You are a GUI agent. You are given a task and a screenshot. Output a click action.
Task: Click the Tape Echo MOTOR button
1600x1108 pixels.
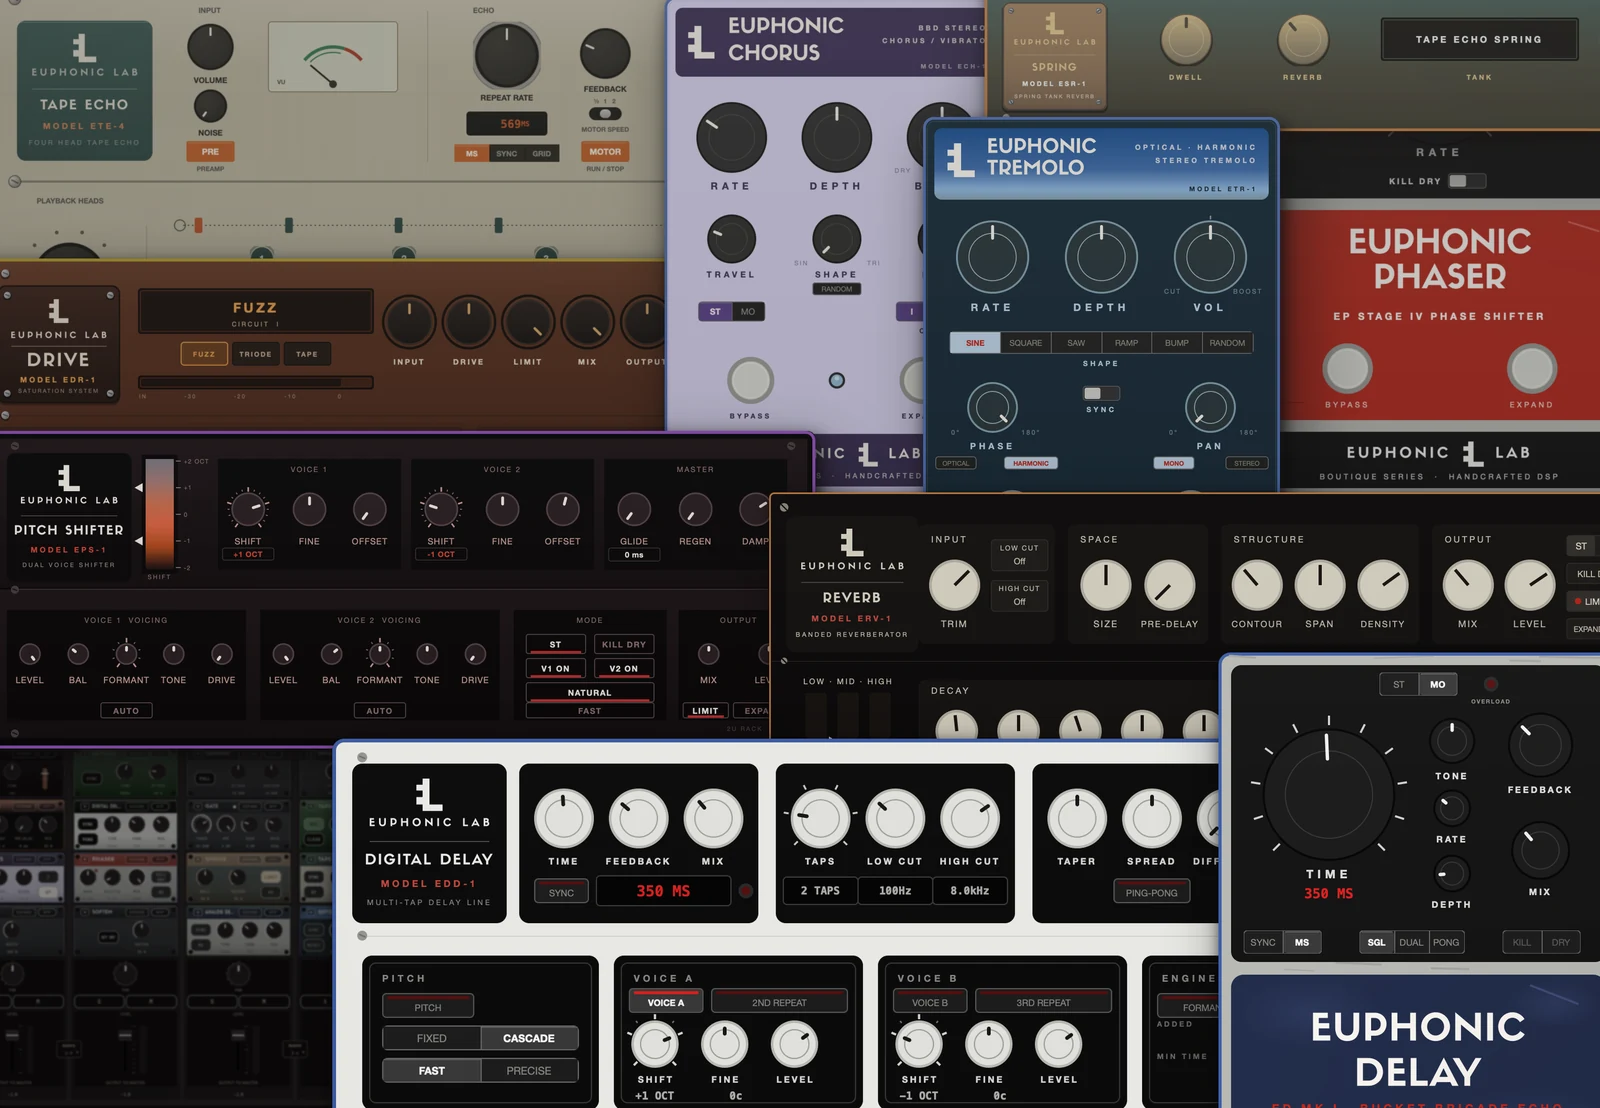(x=605, y=152)
